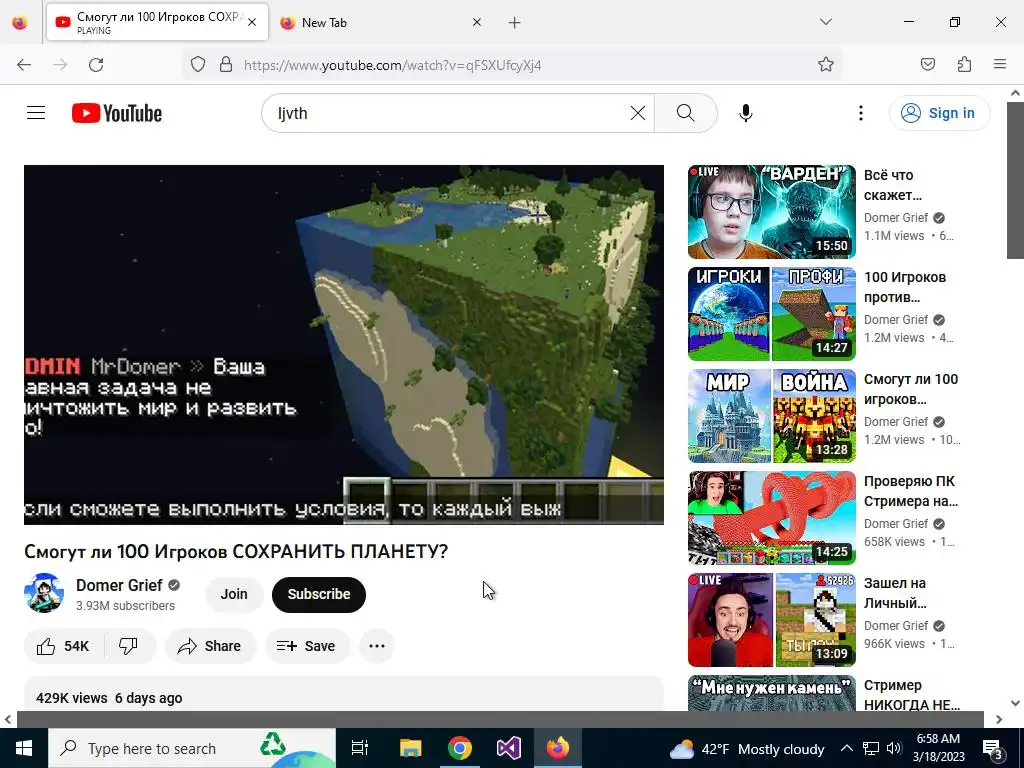Show hidden system tray icons

click(x=846, y=748)
